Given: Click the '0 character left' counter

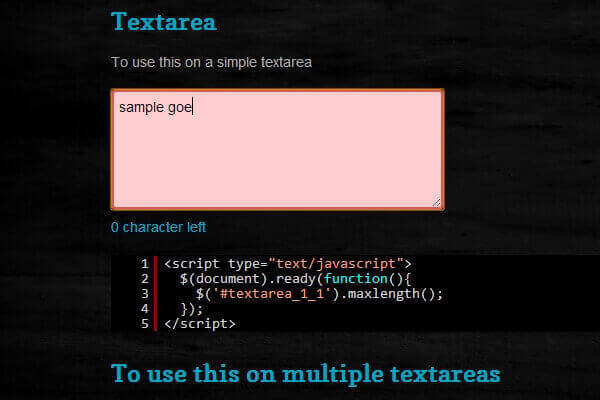Looking at the screenshot, I should [x=158, y=227].
